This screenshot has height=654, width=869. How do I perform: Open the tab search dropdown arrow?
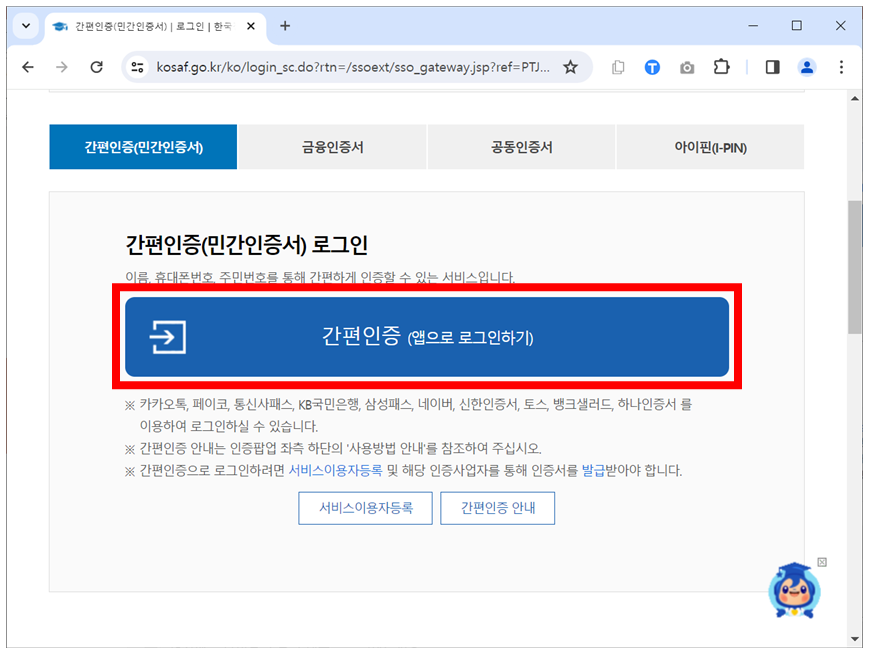[25, 26]
